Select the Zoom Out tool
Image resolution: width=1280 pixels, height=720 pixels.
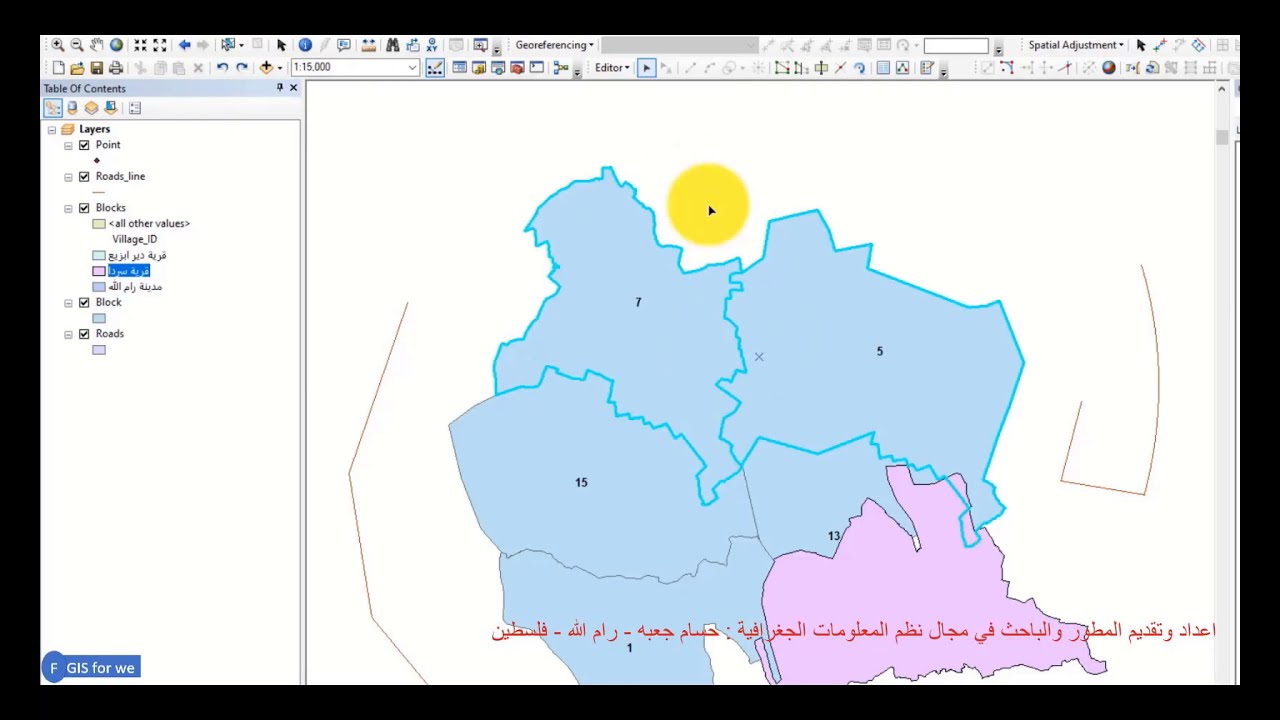pos(77,45)
